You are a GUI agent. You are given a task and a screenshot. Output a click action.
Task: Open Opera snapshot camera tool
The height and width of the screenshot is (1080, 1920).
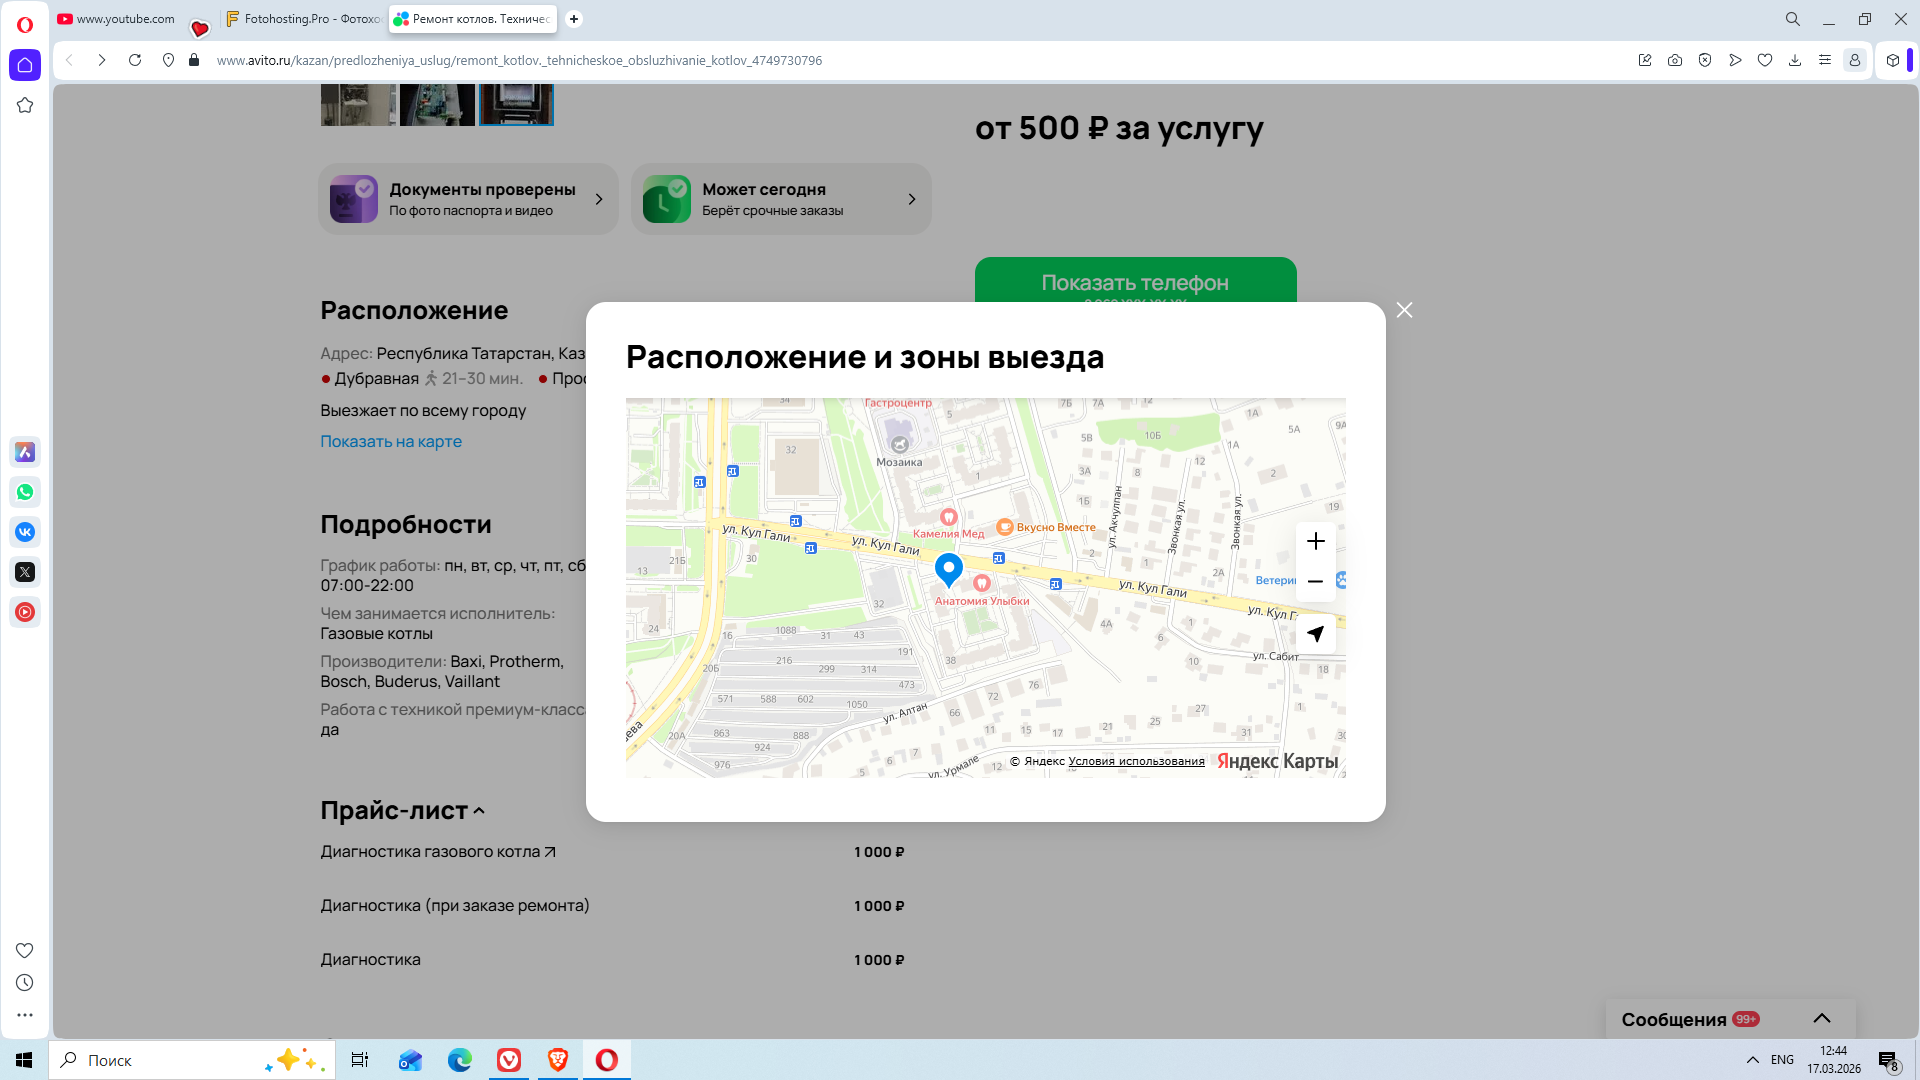1675,61
